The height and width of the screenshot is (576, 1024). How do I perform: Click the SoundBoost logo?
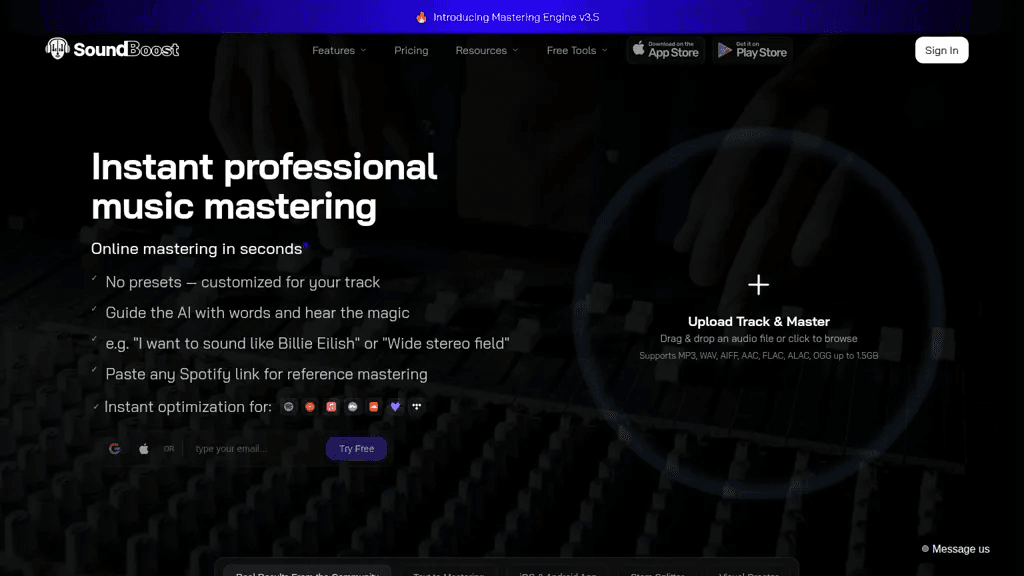112,49
